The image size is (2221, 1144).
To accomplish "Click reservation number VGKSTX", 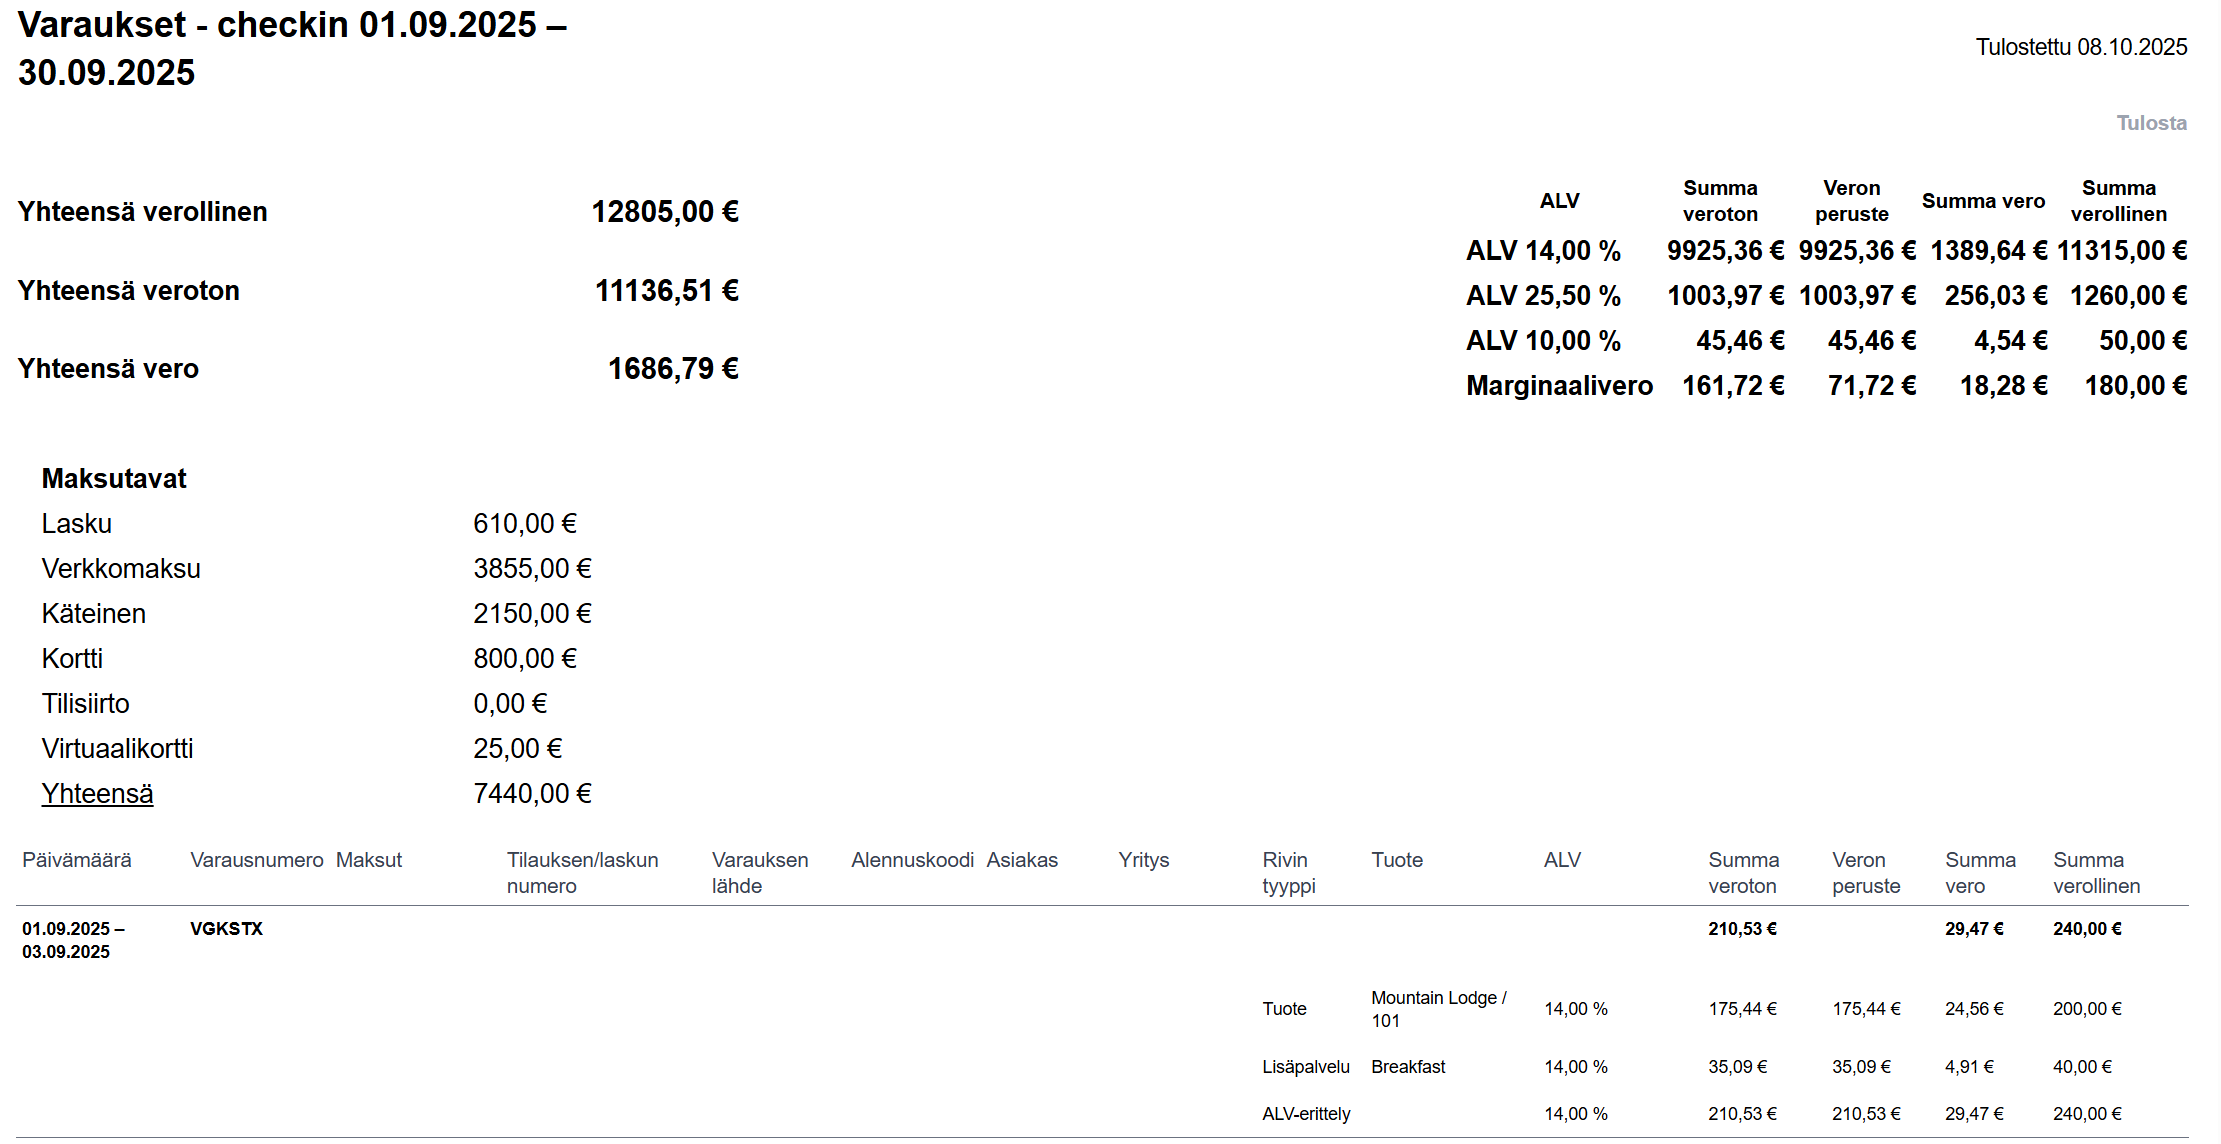I will (x=226, y=928).
